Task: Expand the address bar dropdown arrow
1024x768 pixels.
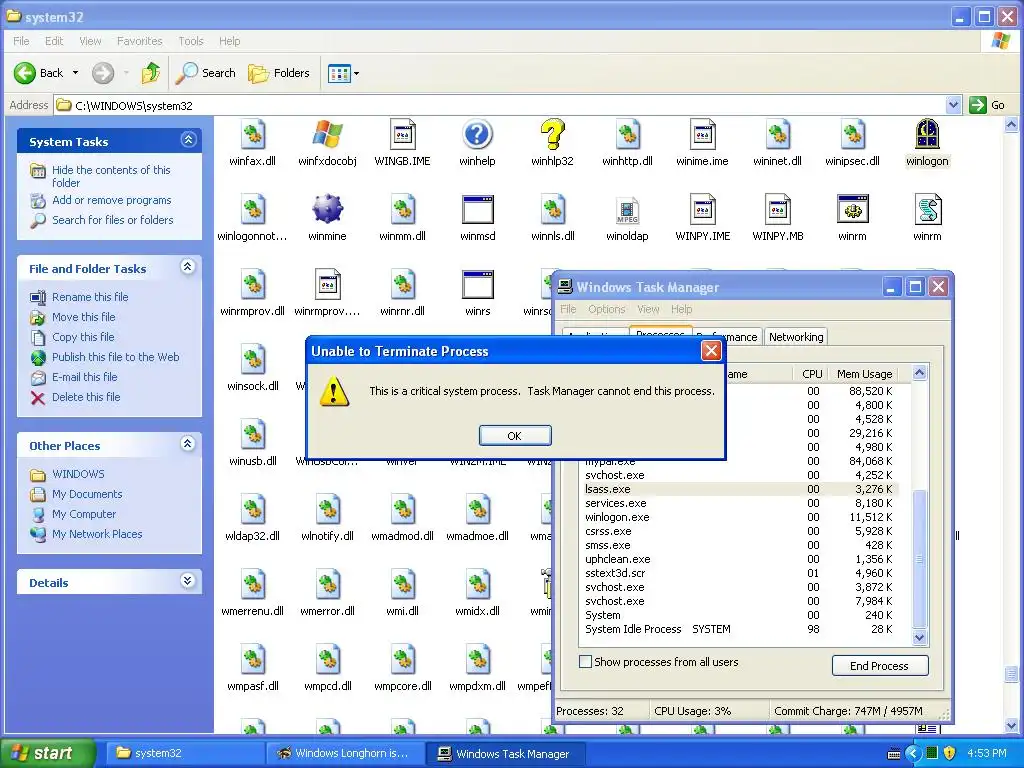Action: [x=953, y=105]
